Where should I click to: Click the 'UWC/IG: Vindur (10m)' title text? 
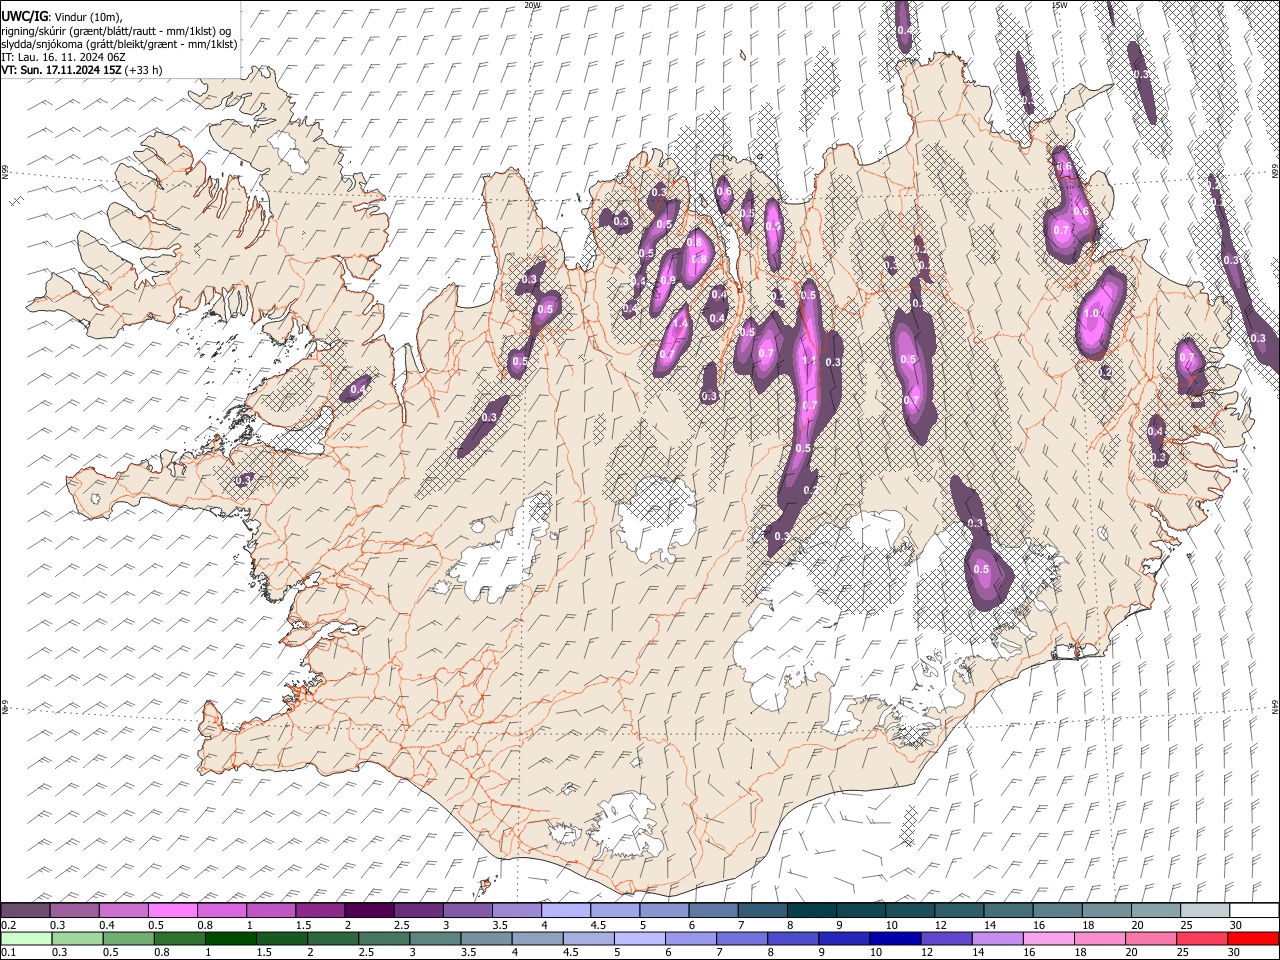pyautogui.click(x=62, y=16)
